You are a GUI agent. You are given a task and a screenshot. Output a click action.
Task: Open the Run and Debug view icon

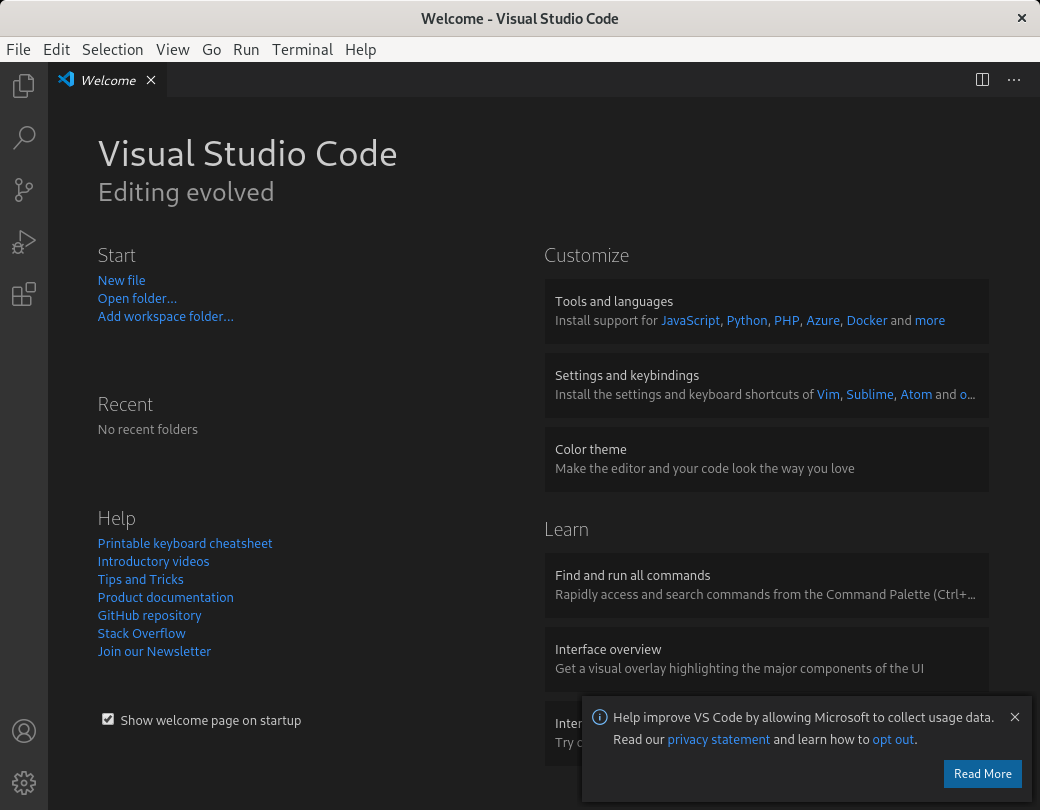pos(24,242)
